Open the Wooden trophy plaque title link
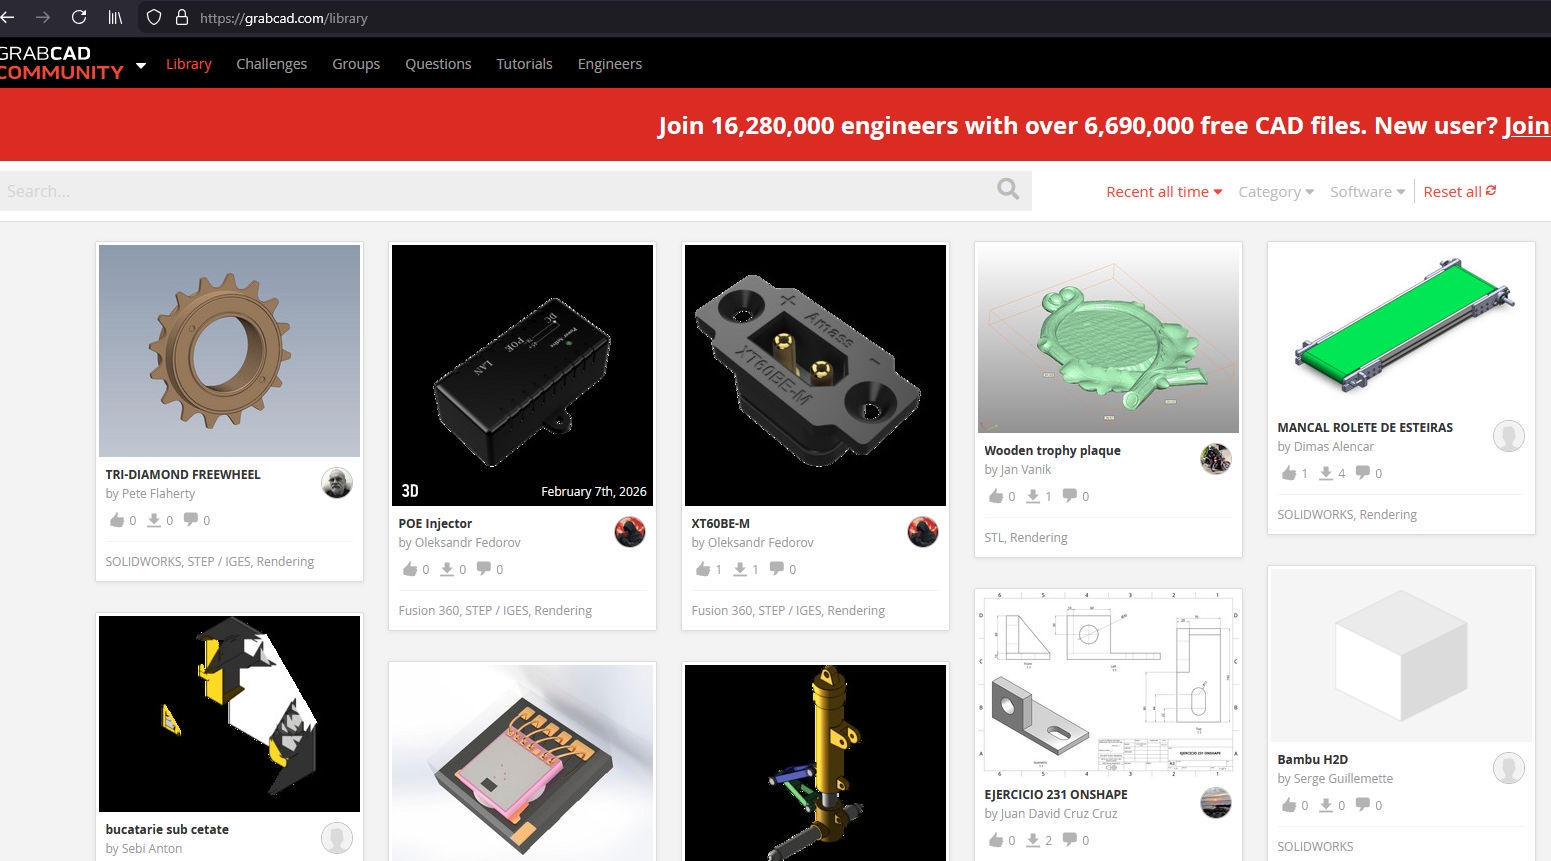The width and height of the screenshot is (1551, 861). point(1052,451)
